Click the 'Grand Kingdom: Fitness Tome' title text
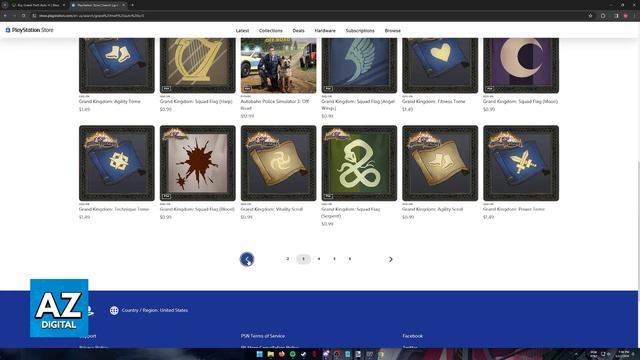 pos(433,101)
